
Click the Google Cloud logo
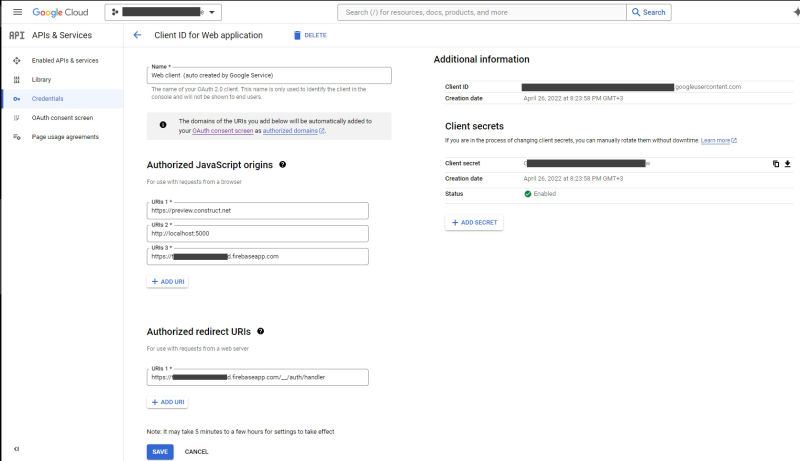point(60,12)
